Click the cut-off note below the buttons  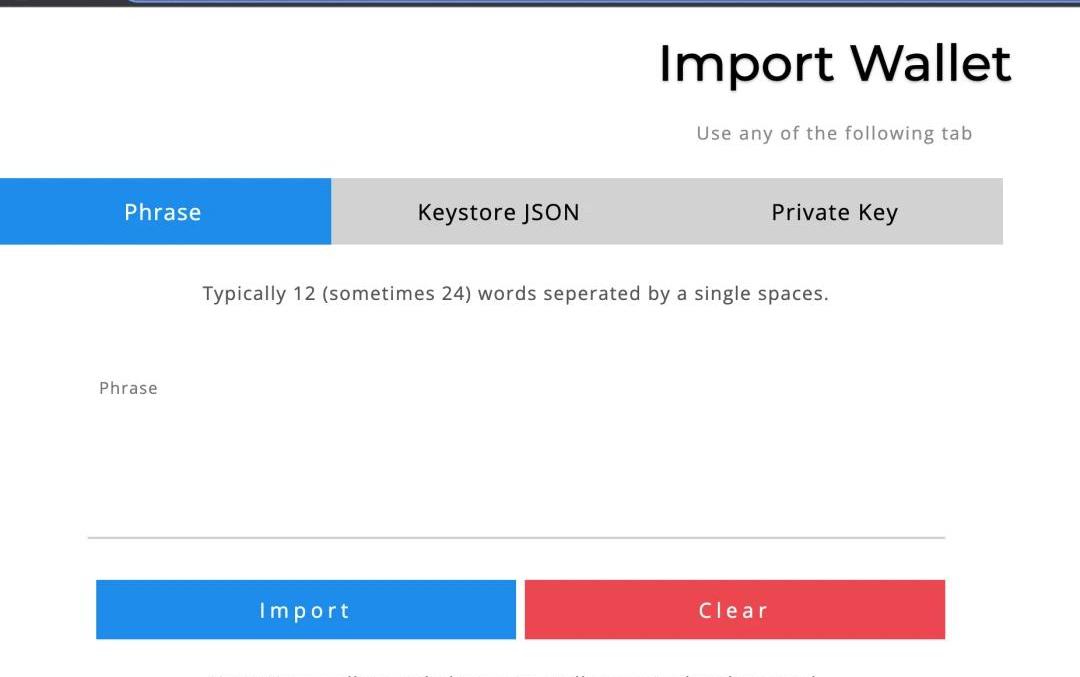(515, 673)
